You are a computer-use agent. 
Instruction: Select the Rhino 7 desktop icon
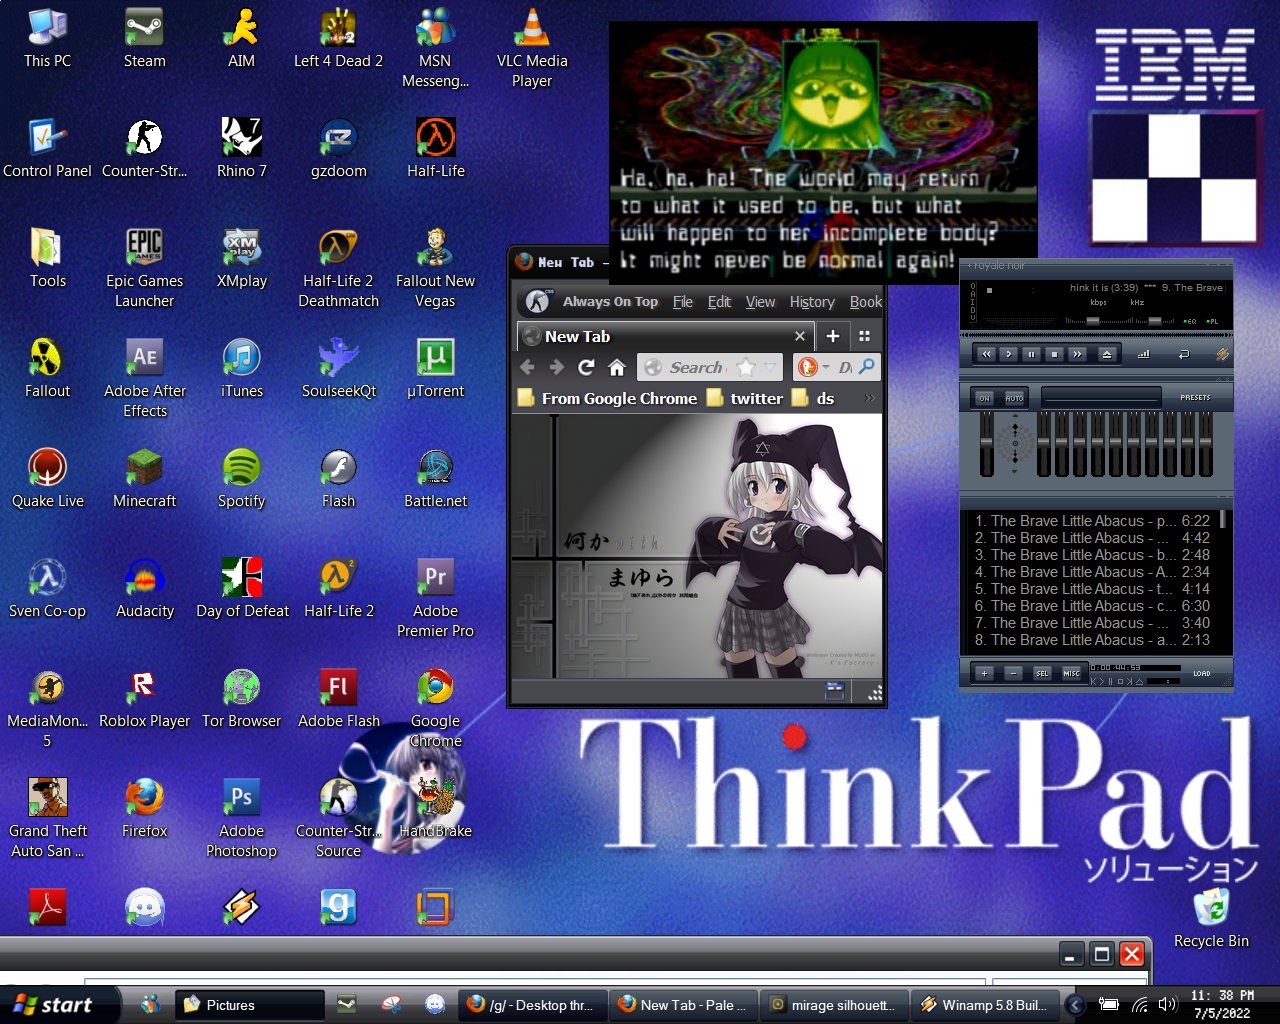coord(241,150)
